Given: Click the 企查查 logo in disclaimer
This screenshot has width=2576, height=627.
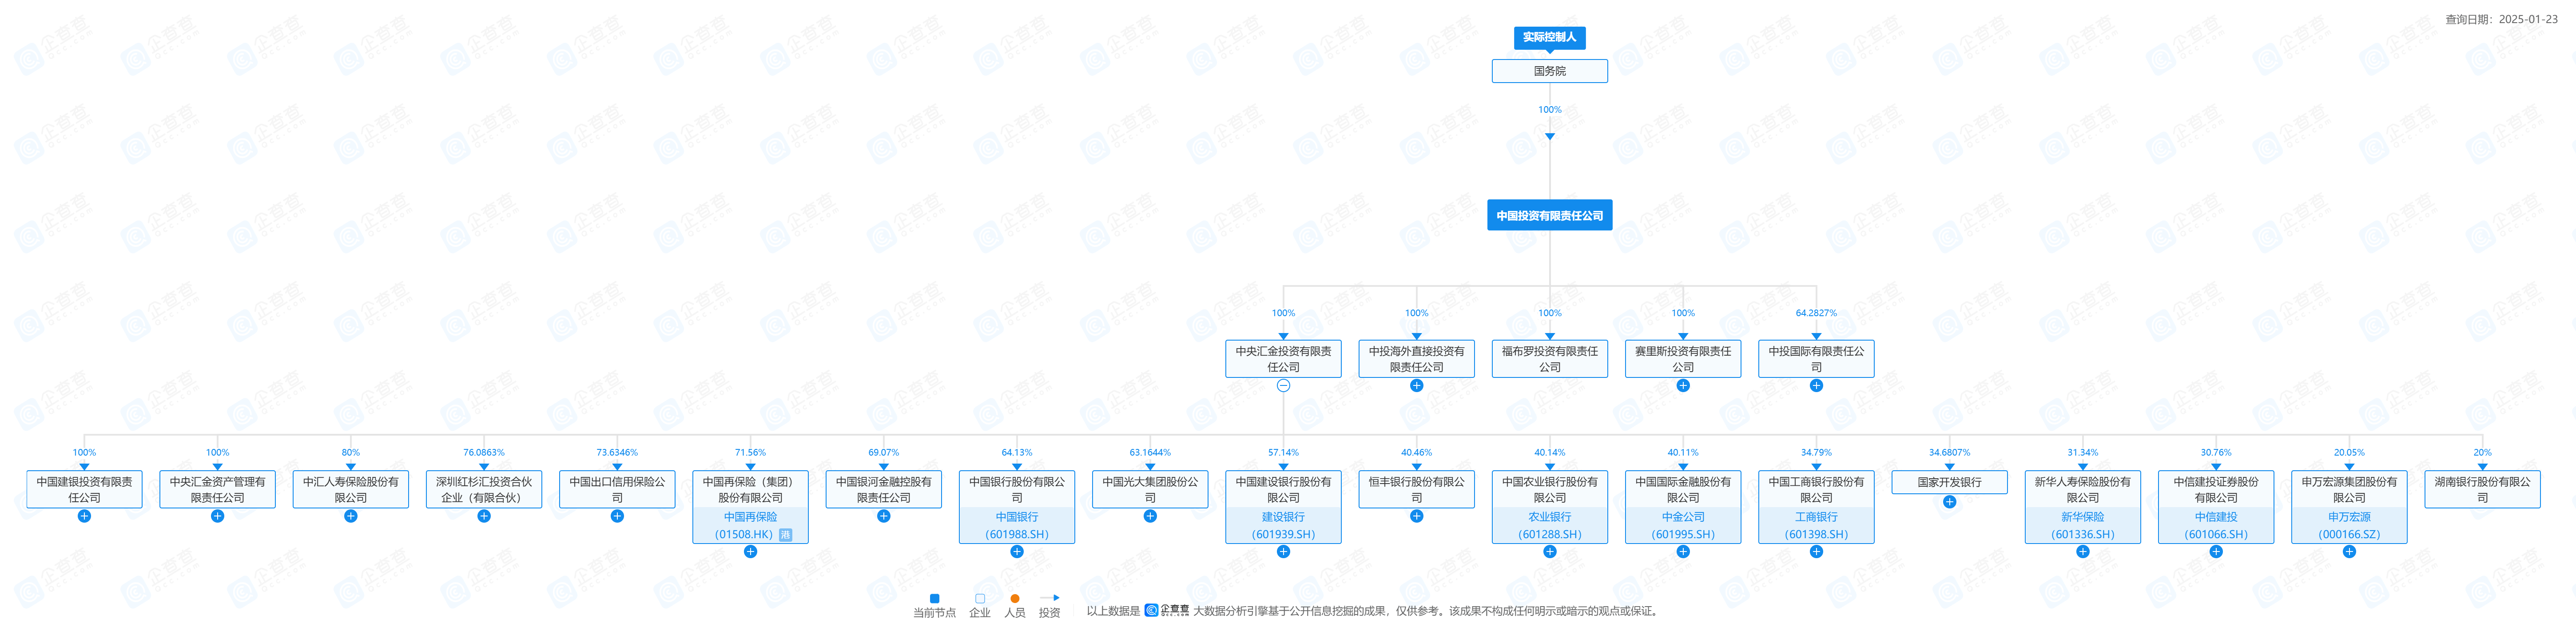Looking at the screenshot, I should coord(1167,610).
